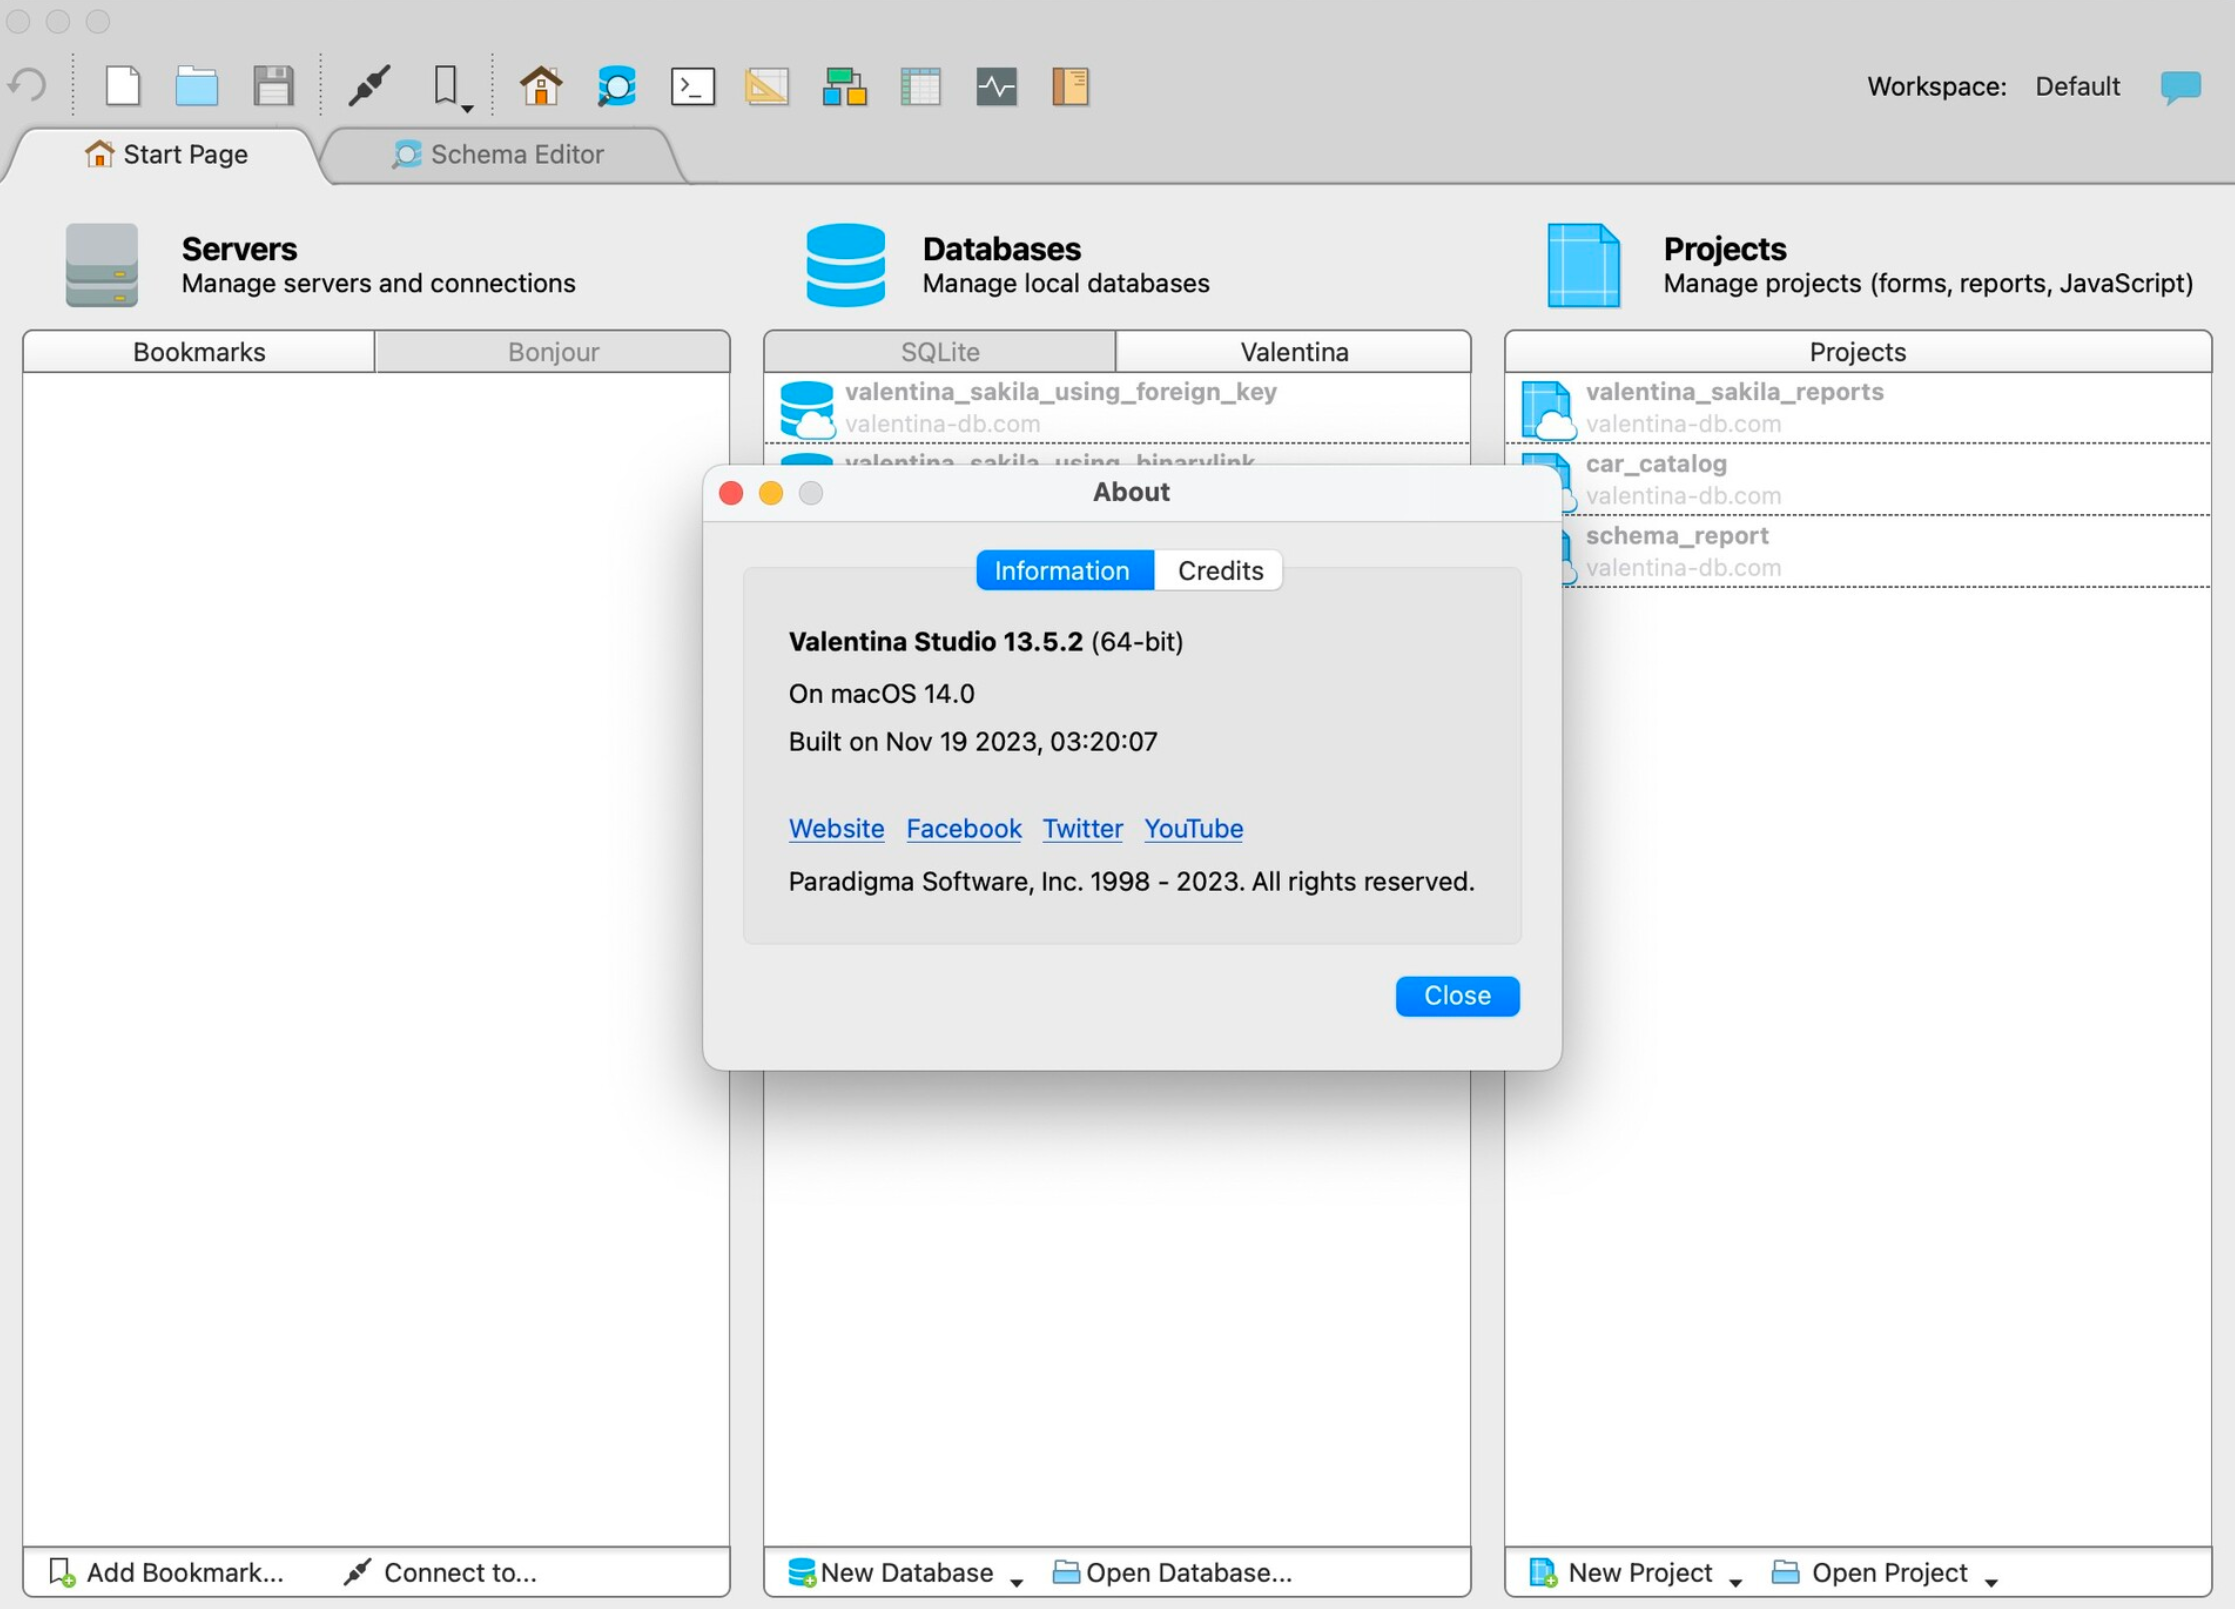Click the large Databases cylinder icon
Image resolution: width=2235 pixels, height=1609 pixels.
pos(845,264)
